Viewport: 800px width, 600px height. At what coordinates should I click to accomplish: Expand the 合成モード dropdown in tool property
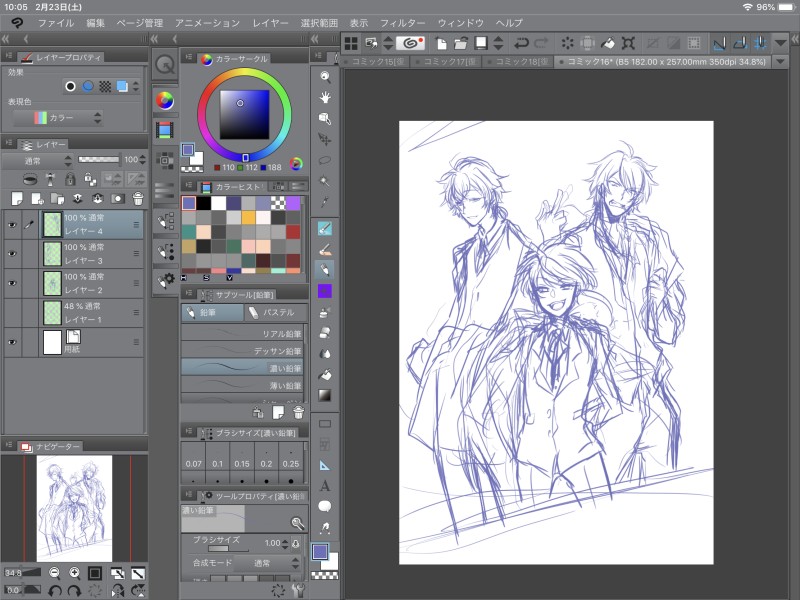260,563
